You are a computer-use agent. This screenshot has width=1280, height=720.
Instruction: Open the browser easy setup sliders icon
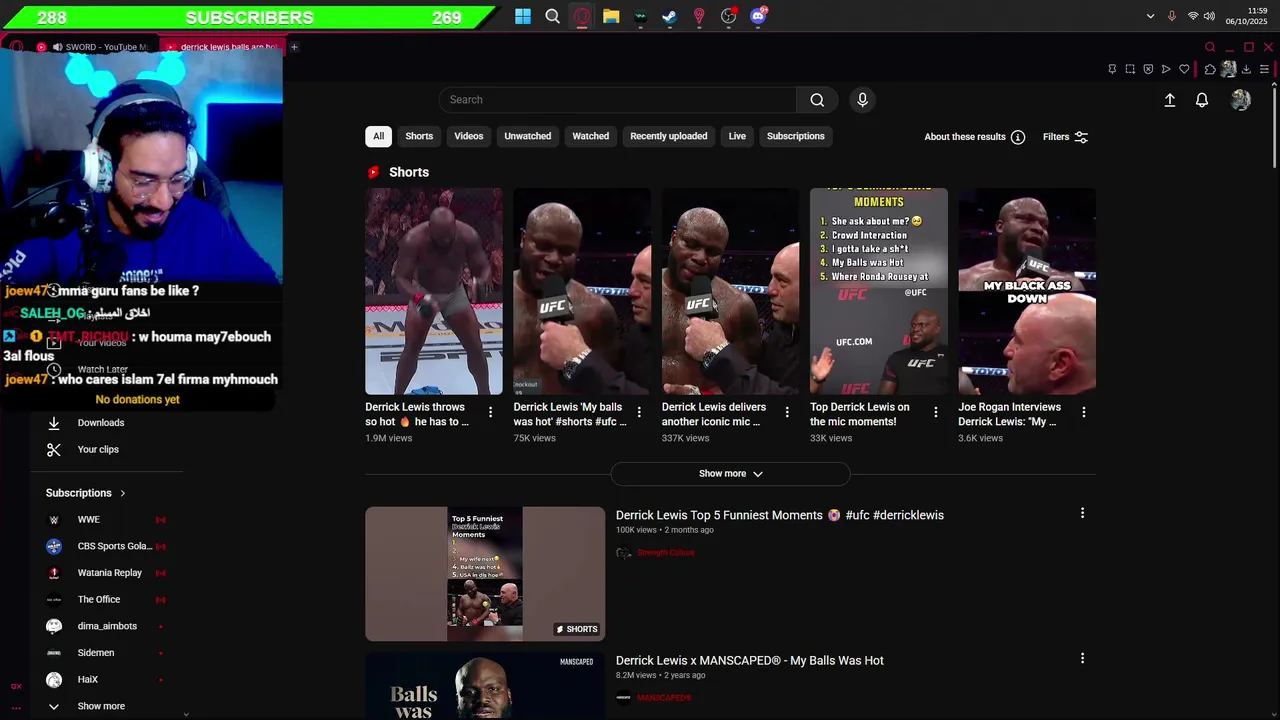tap(1264, 69)
